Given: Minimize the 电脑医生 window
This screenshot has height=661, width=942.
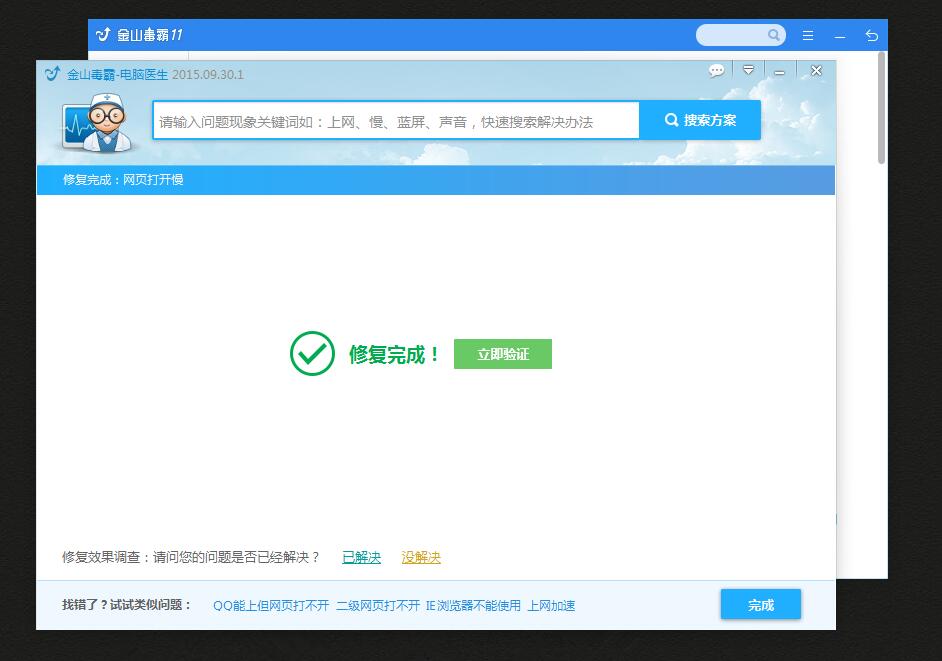Looking at the screenshot, I should [x=779, y=72].
